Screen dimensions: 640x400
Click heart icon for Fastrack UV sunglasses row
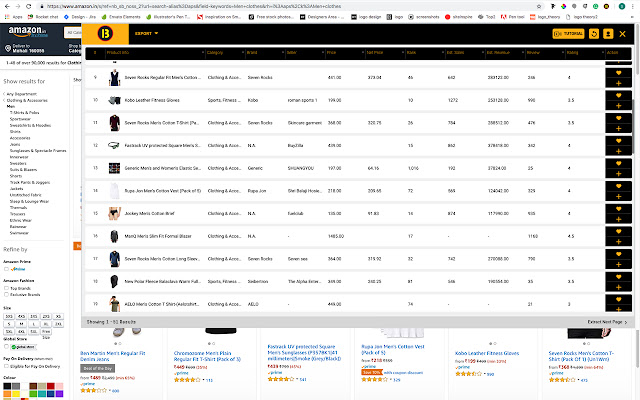click(x=618, y=141)
